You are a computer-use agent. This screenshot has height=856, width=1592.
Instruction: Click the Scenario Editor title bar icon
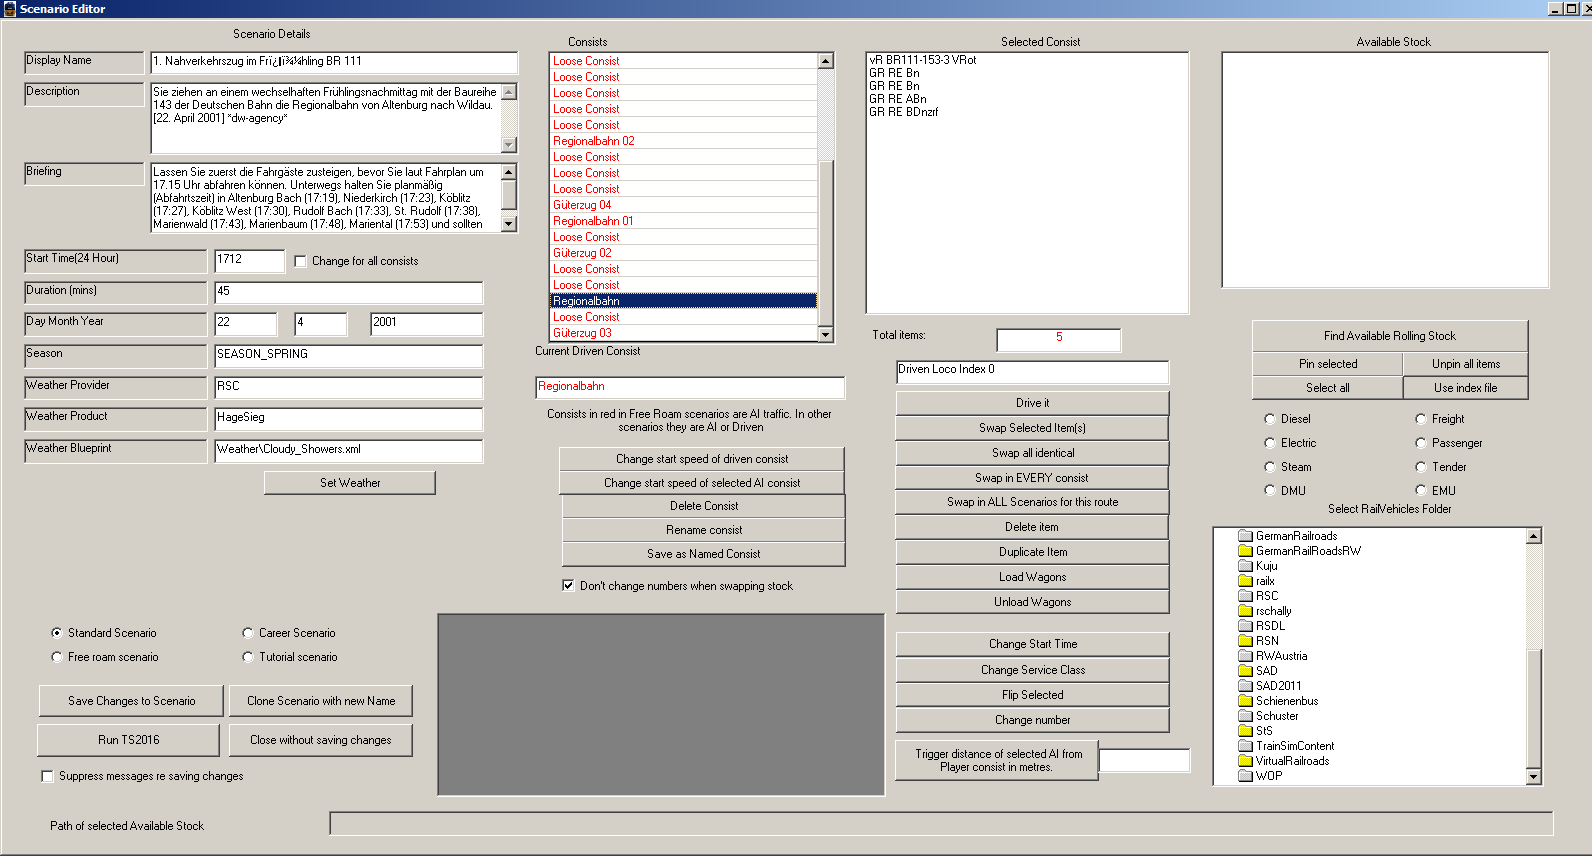point(9,9)
